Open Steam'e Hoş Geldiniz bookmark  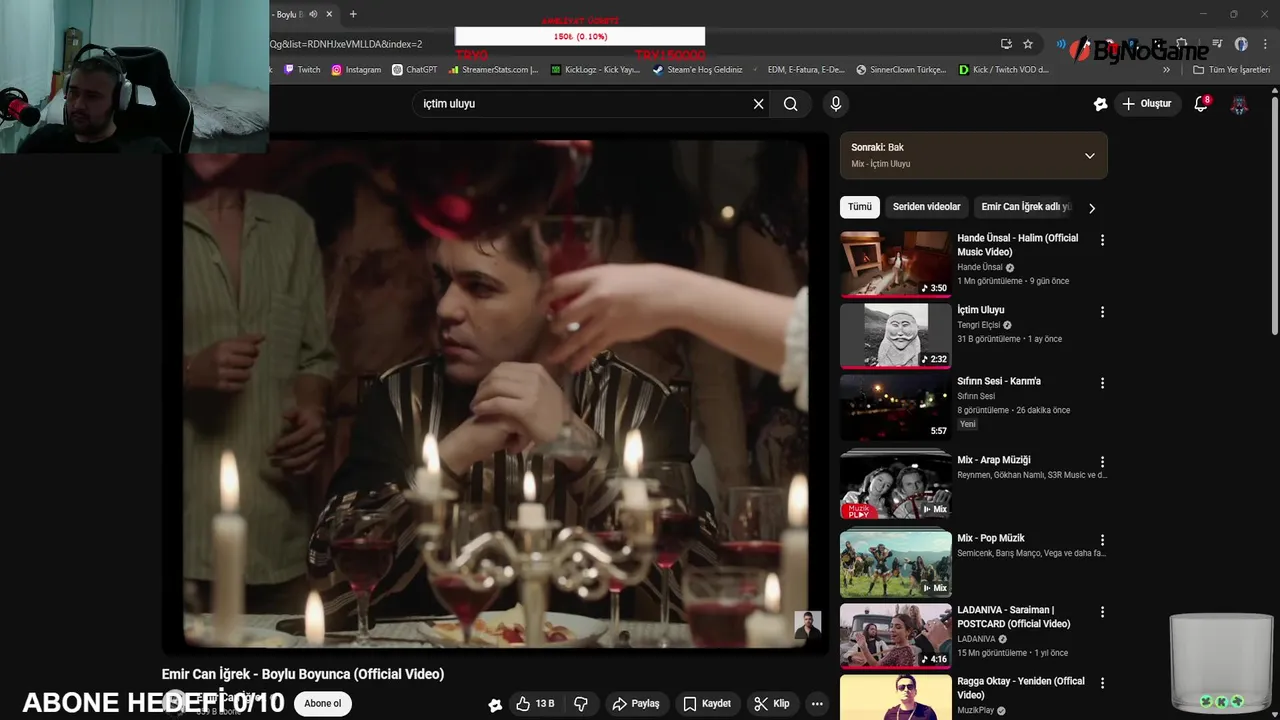coord(698,70)
